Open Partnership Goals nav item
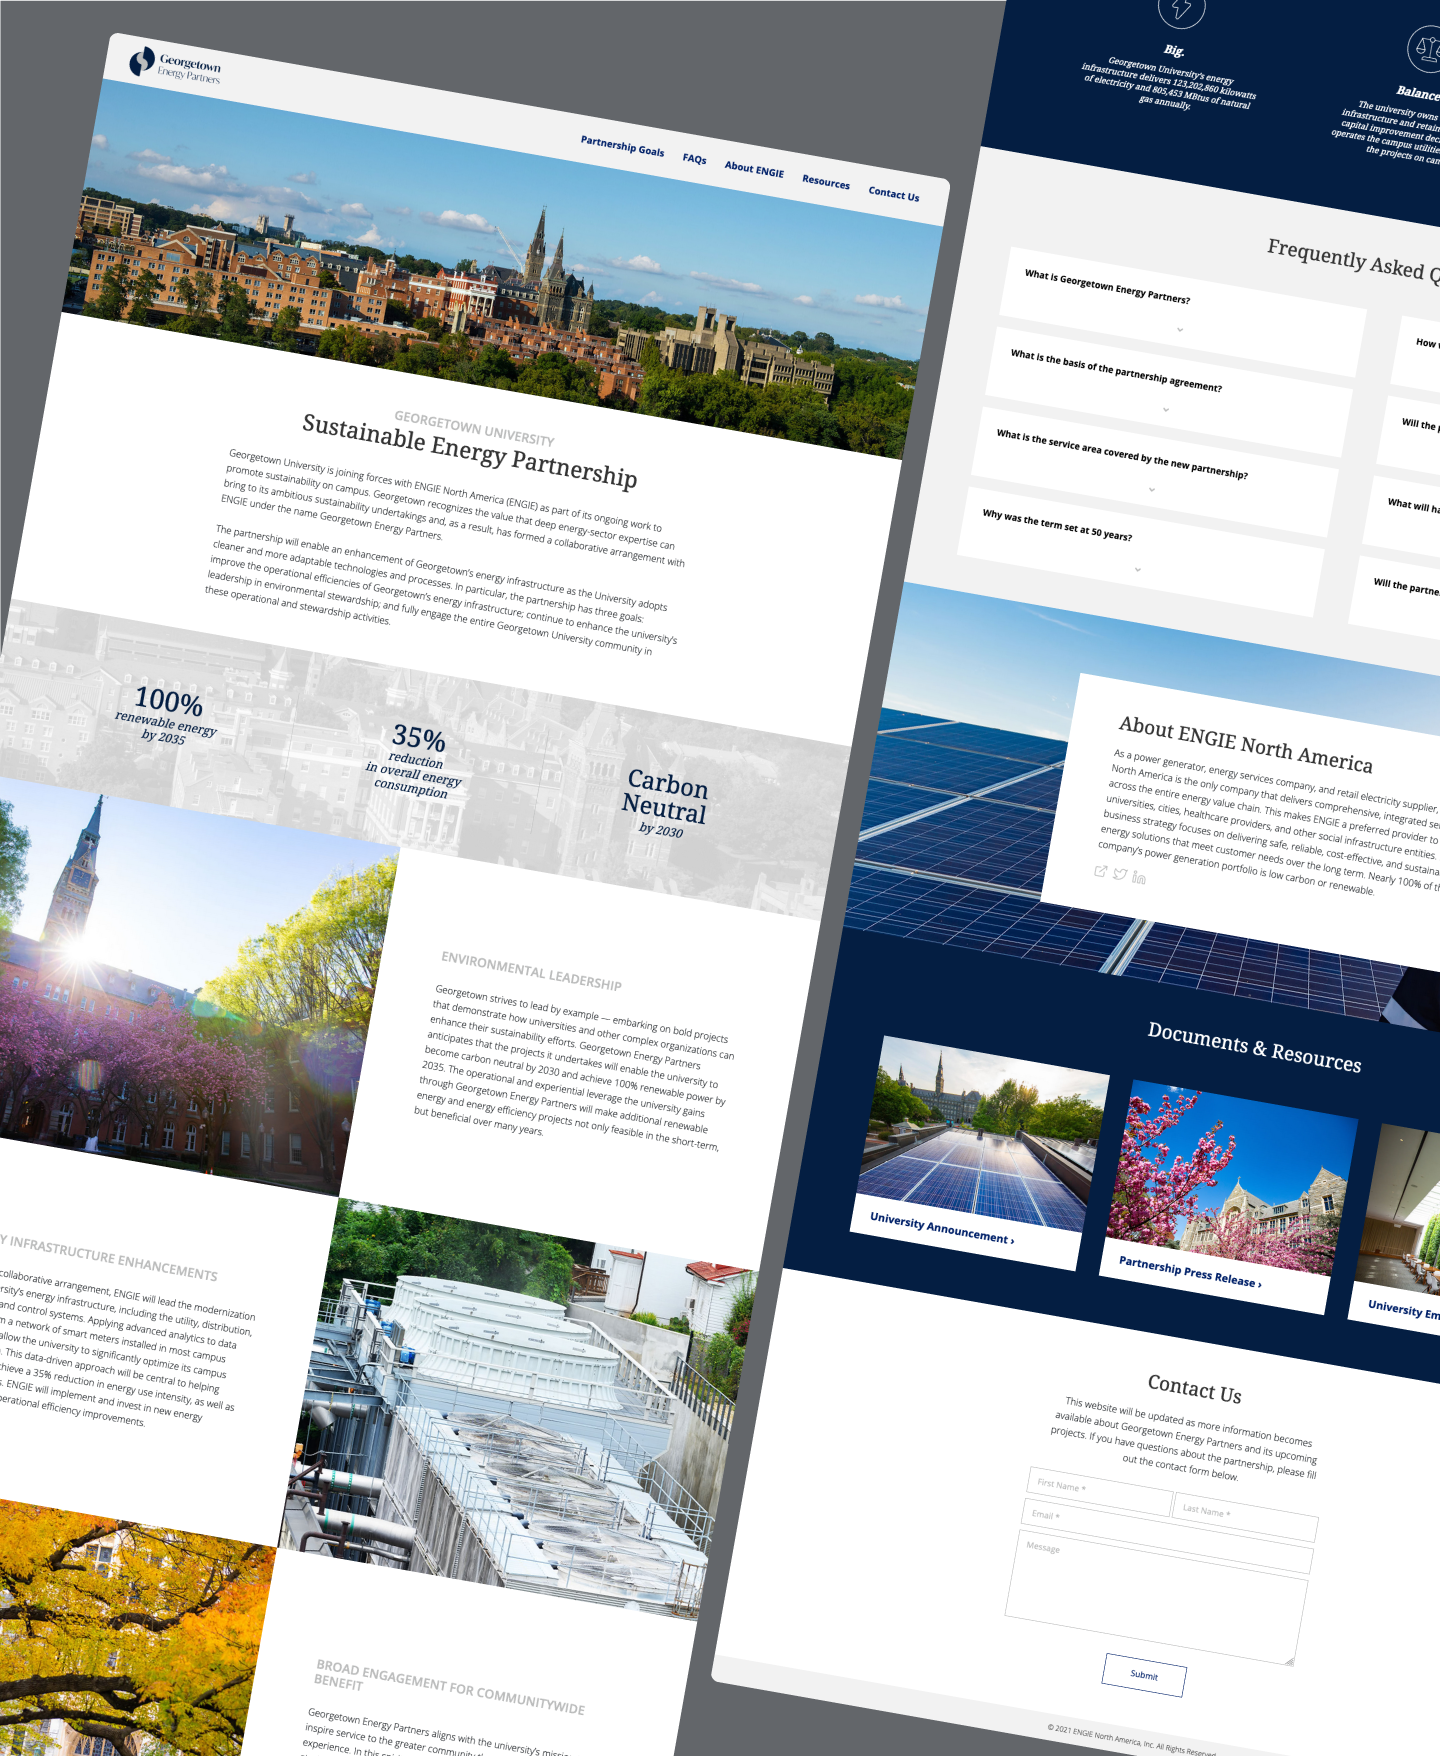Image resolution: width=1440 pixels, height=1756 pixels. (622, 146)
